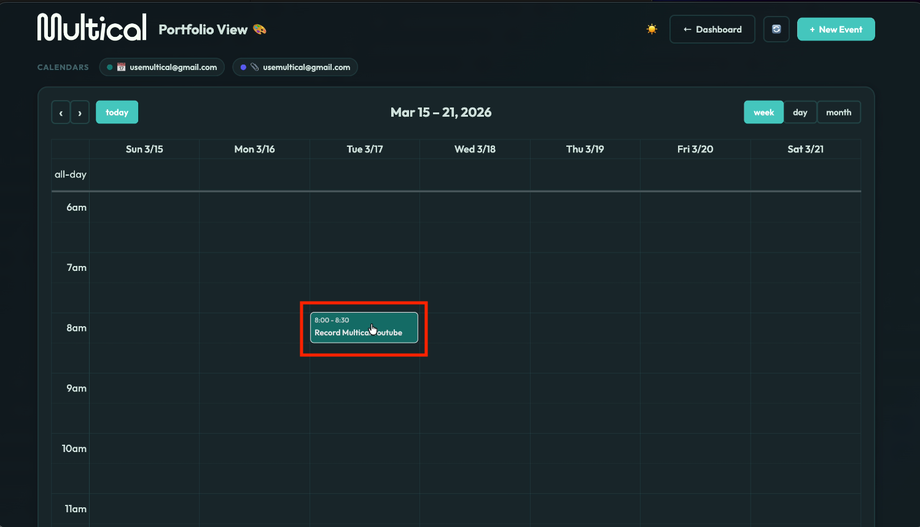Click the Tue 3/17 column header
Image resolution: width=920 pixels, height=527 pixels.
(x=365, y=149)
